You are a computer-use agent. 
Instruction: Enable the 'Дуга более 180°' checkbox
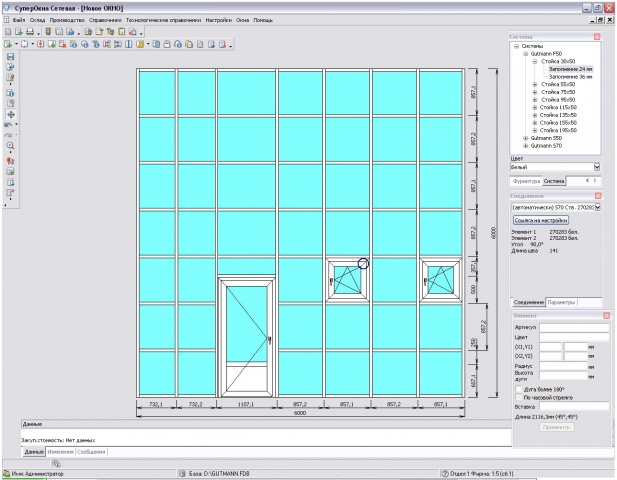coord(519,389)
